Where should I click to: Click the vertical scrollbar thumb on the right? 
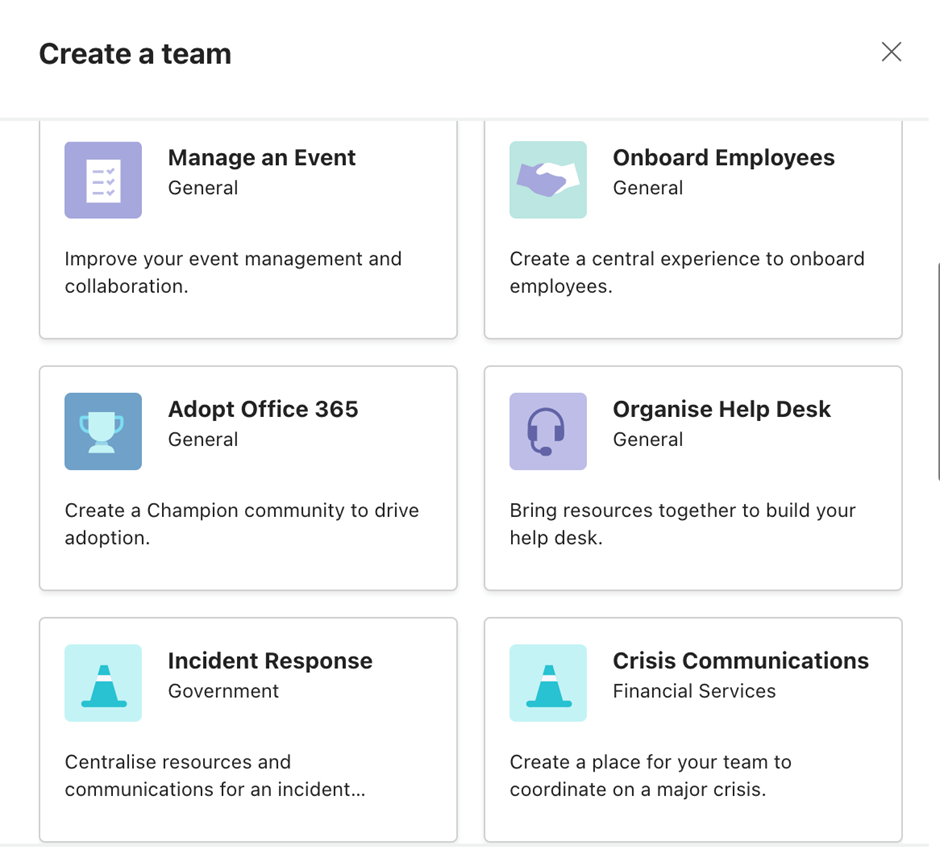(x=937, y=372)
